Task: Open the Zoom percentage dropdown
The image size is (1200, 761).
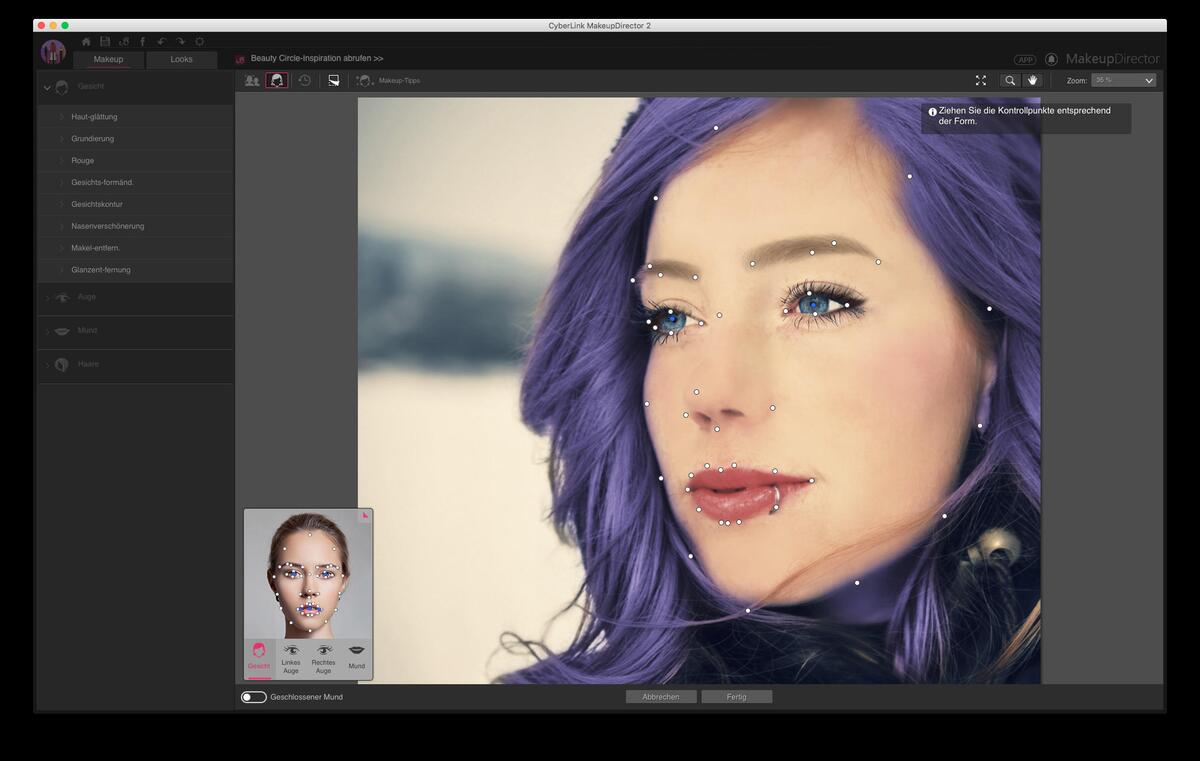Action: 1124,80
